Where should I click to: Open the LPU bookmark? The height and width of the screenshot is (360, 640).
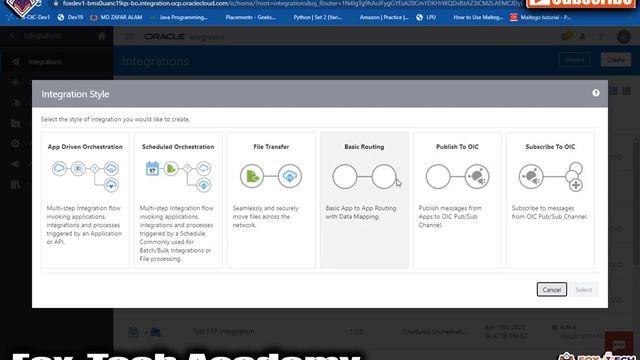pyautogui.click(x=426, y=18)
